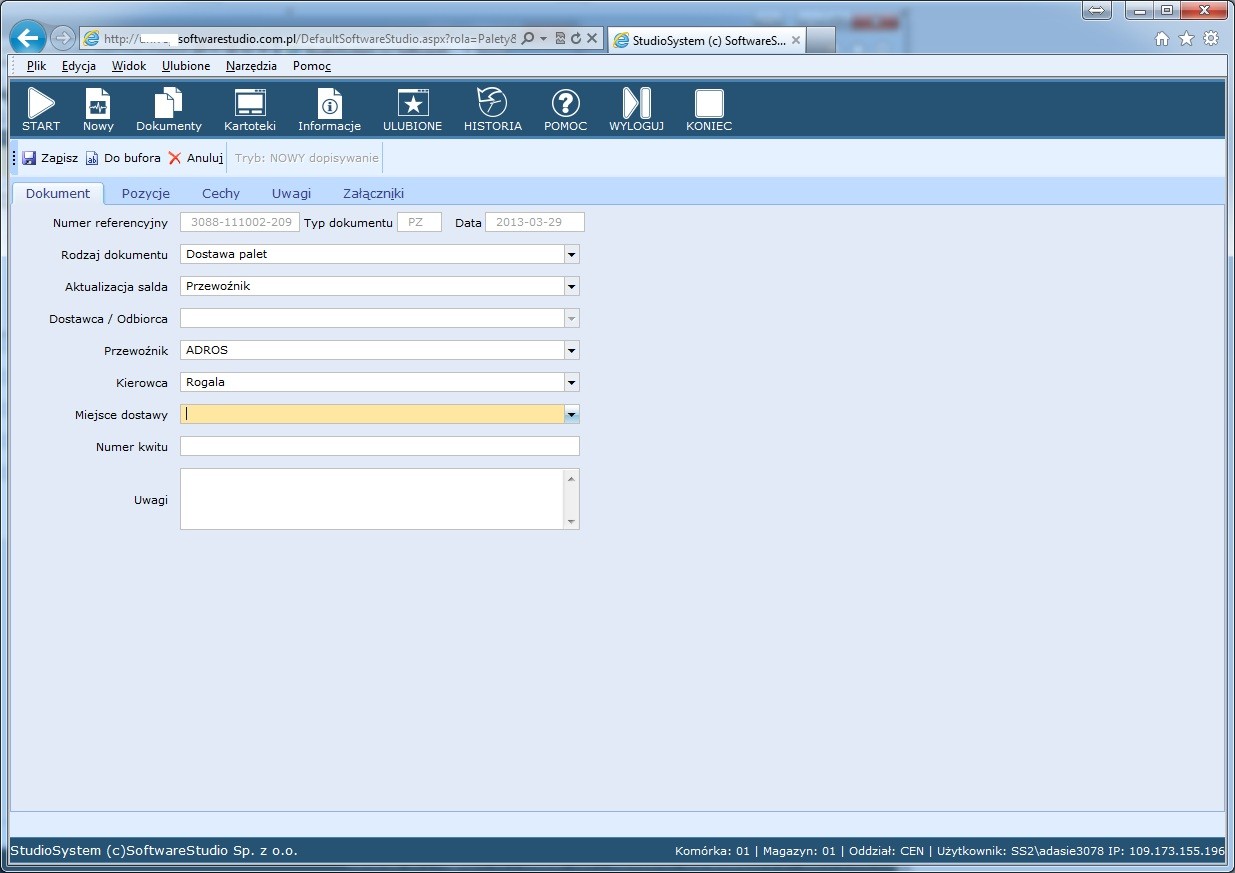The height and width of the screenshot is (873, 1235).
Task: Refresh the page in address bar
Action: [x=576, y=39]
